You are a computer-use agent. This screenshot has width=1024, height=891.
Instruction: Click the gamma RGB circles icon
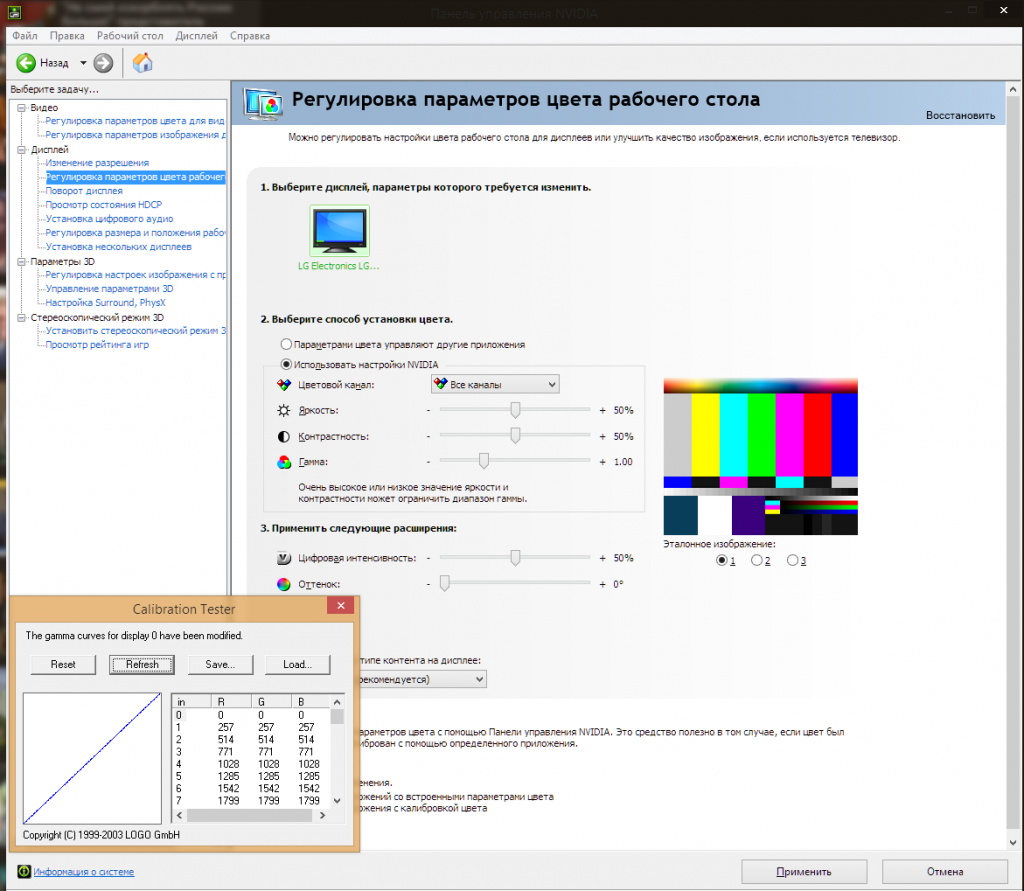284,462
